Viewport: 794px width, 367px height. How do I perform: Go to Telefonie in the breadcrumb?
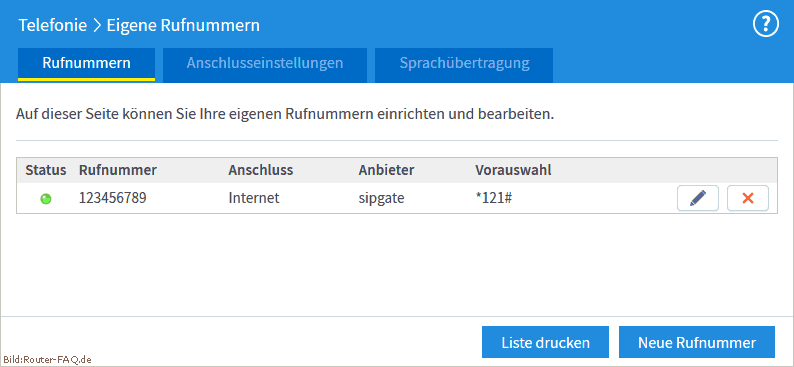coord(53,25)
